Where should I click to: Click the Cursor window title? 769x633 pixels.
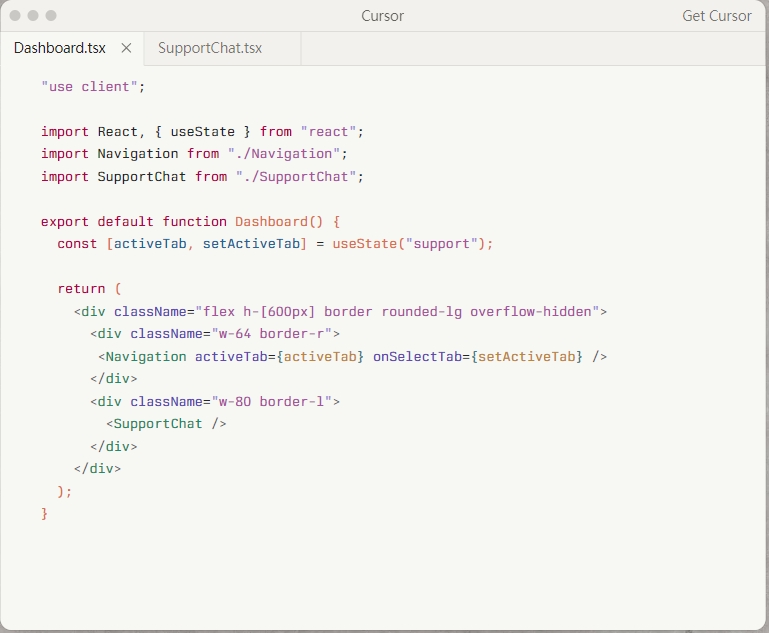[383, 16]
